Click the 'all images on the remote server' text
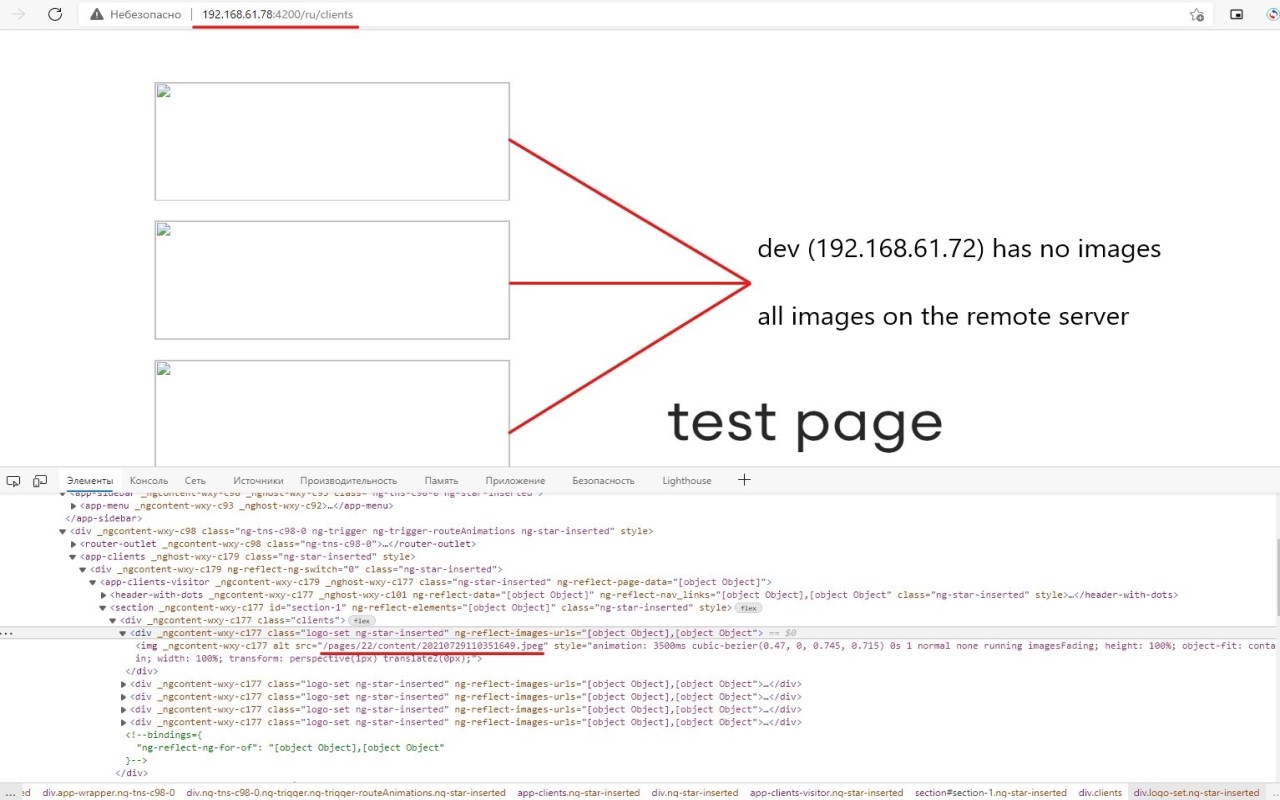 [943, 317]
